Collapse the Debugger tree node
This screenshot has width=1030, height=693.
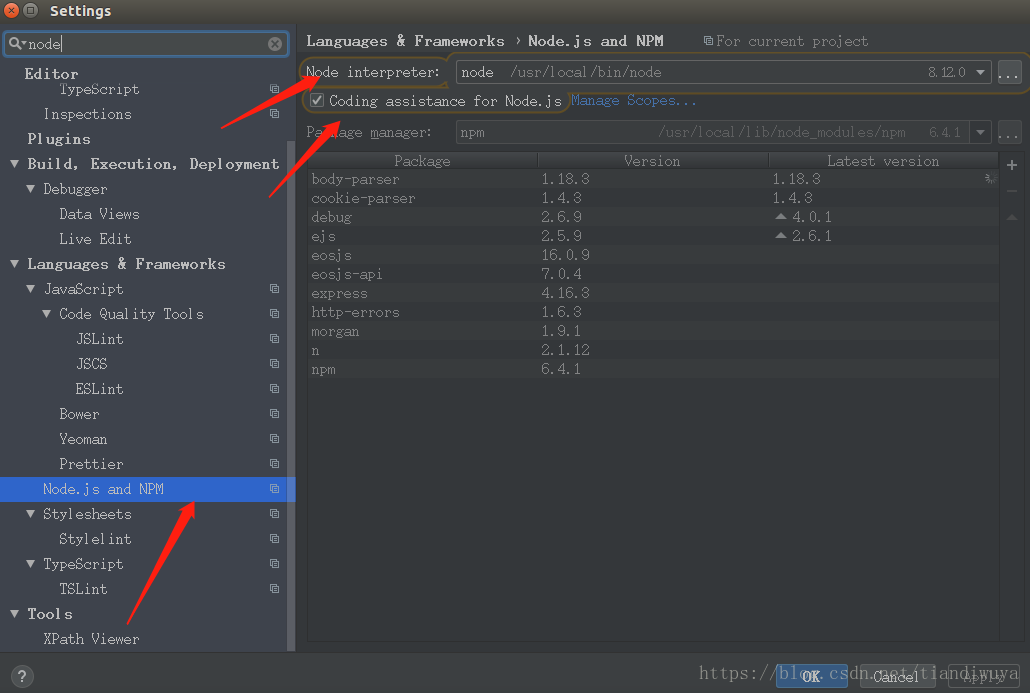tap(30, 189)
